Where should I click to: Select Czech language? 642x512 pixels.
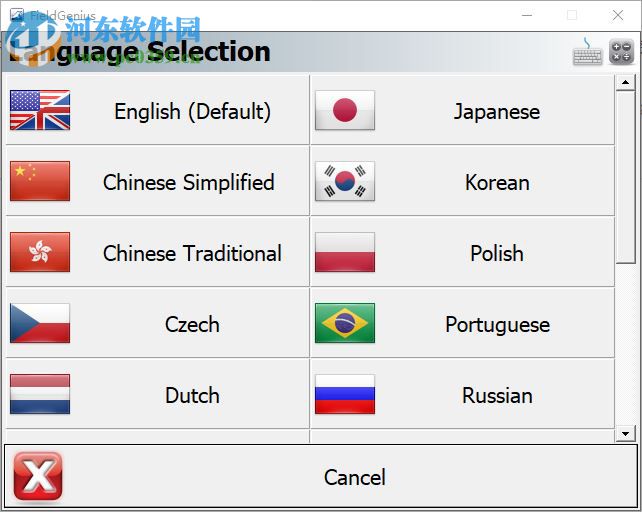coord(158,323)
